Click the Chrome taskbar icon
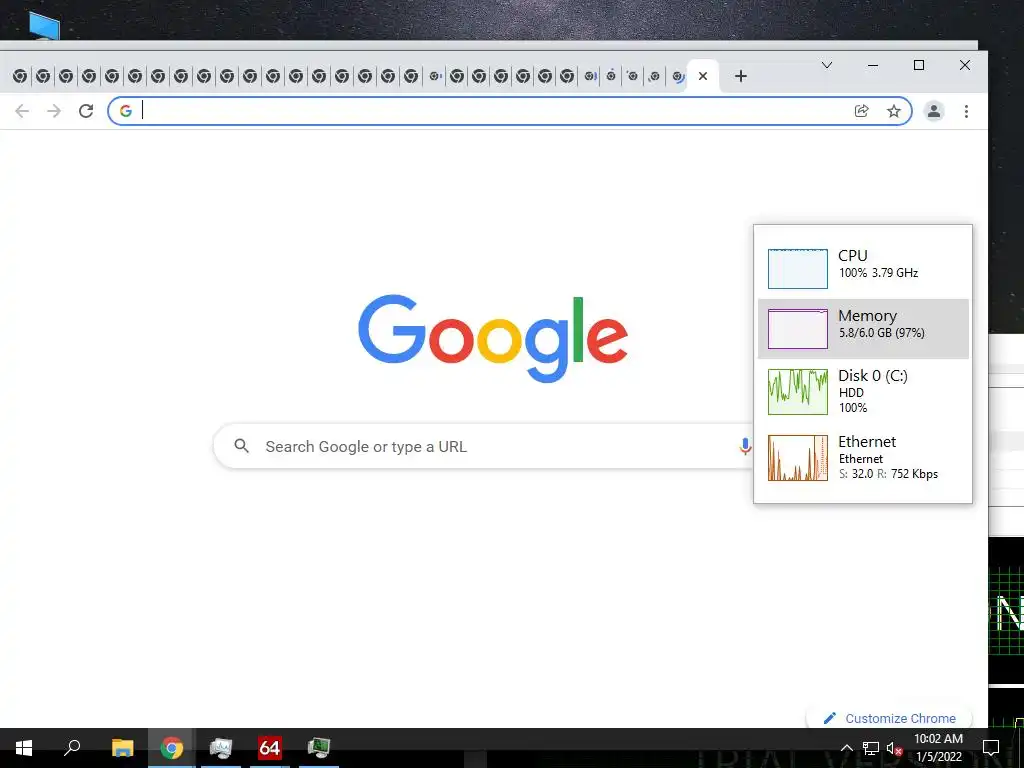This screenshot has width=1024, height=768. (172, 748)
